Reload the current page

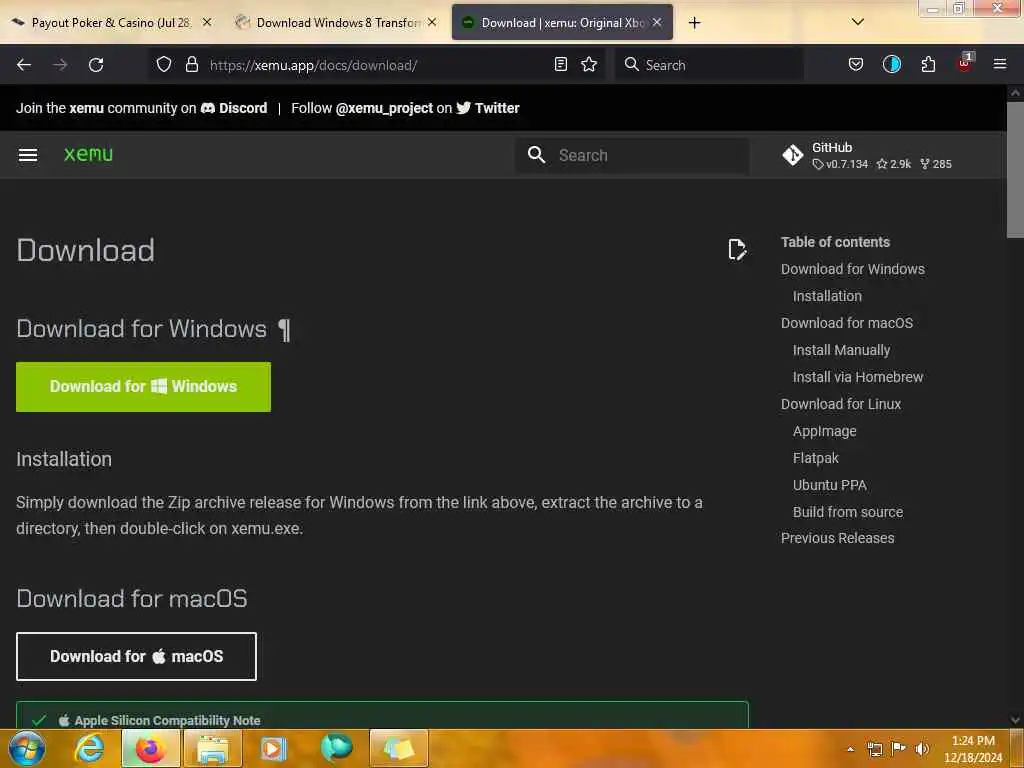pos(96,65)
